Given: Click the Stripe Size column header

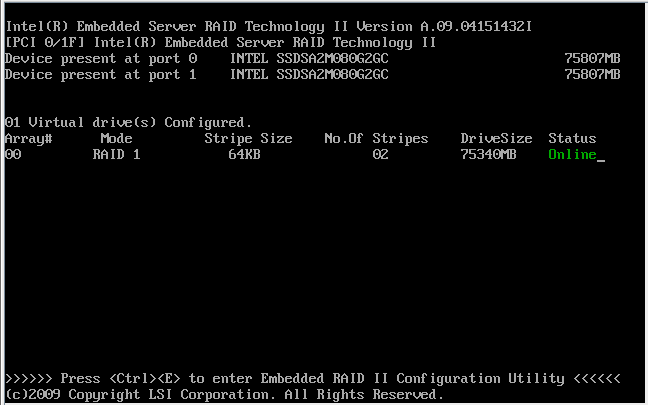Looking at the screenshot, I should coord(248,138).
